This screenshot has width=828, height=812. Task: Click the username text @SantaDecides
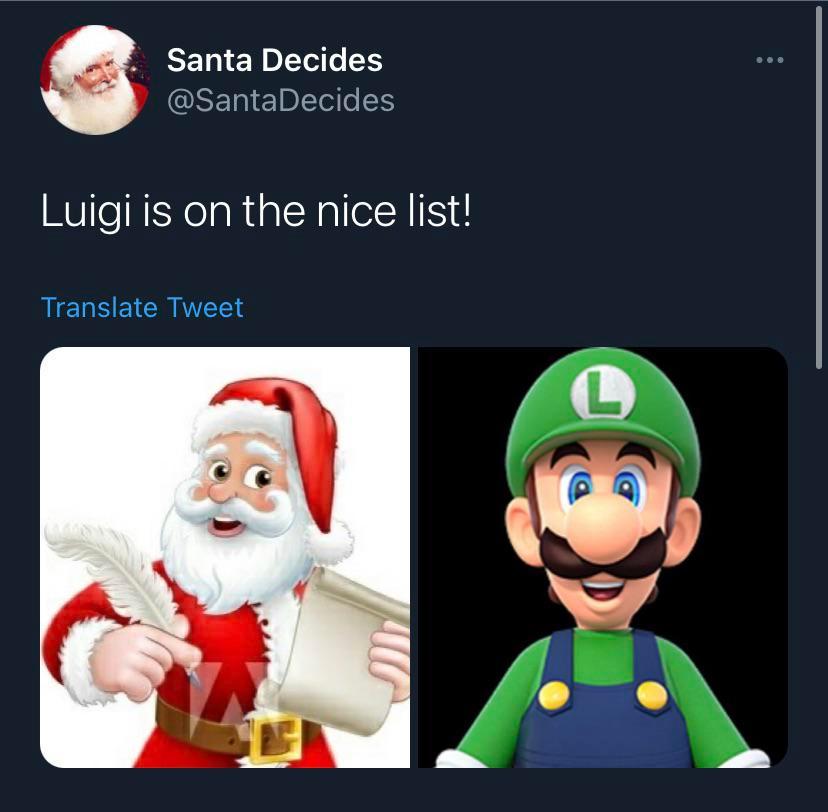281,100
